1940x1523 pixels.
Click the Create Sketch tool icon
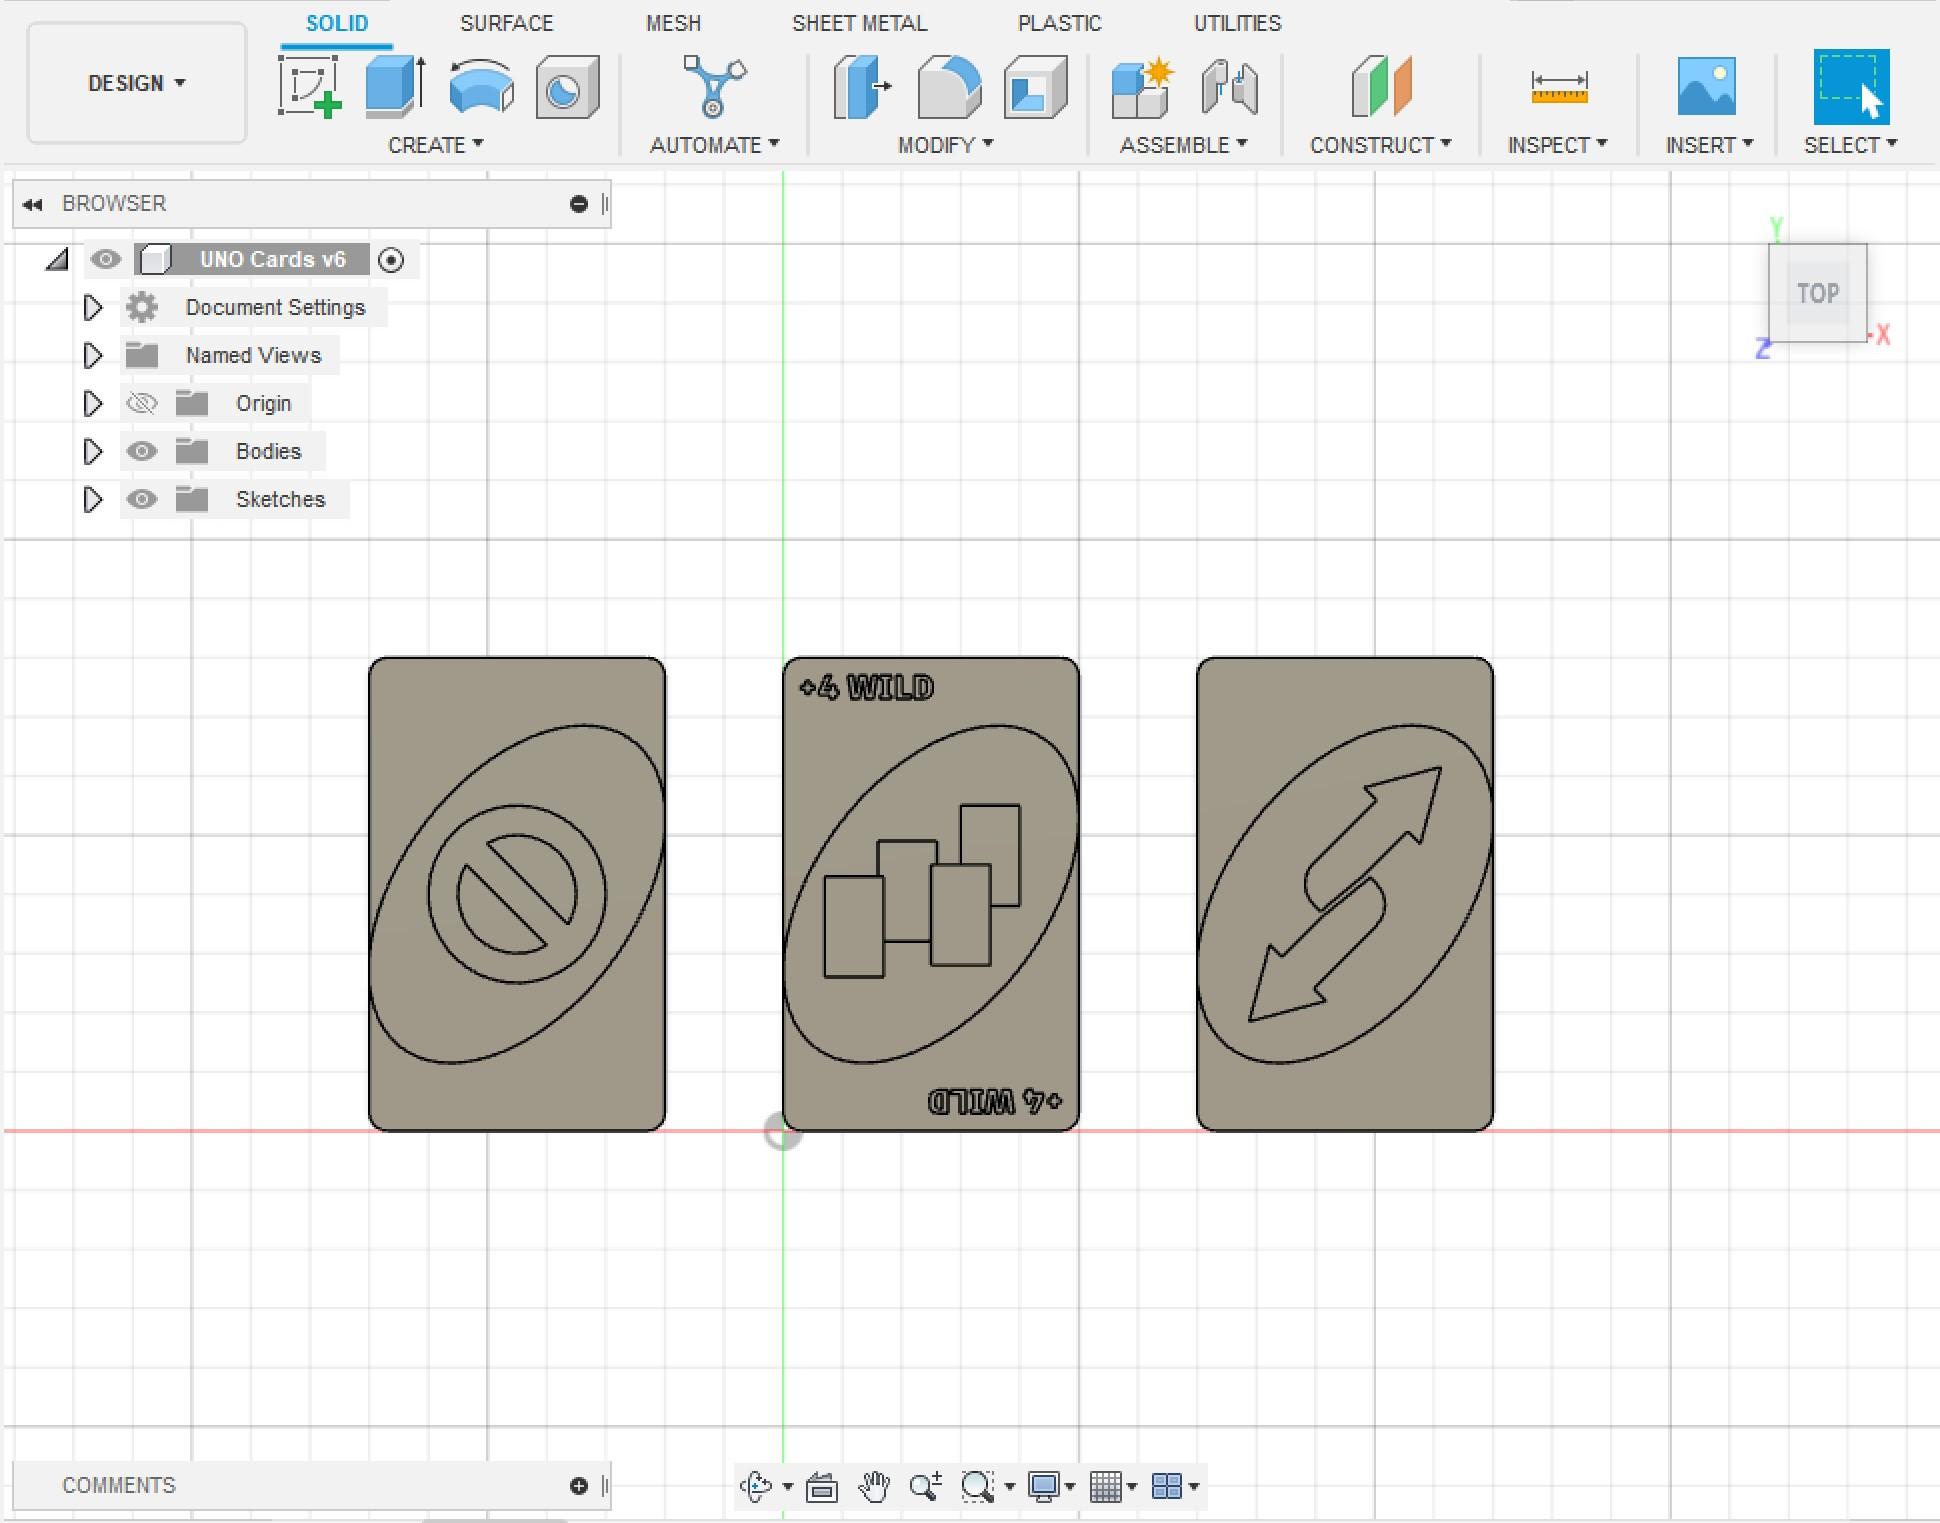310,87
